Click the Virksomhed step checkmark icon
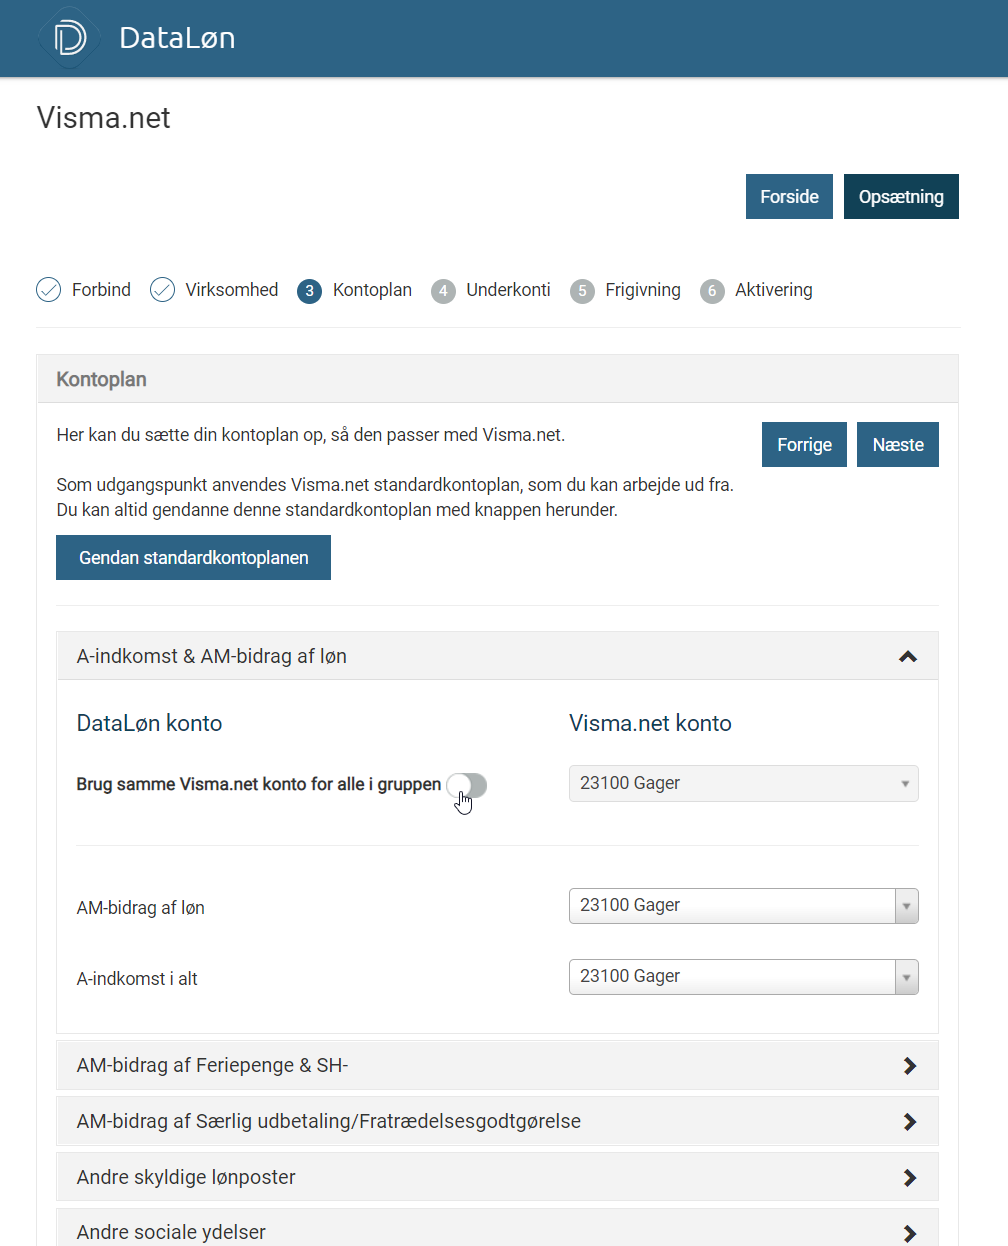Image resolution: width=1008 pixels, height=1246 pixels. click(x=162, y=290)
